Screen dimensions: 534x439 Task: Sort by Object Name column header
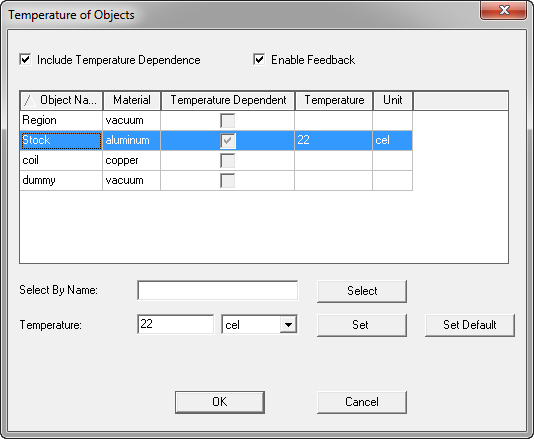coord(61,100)
